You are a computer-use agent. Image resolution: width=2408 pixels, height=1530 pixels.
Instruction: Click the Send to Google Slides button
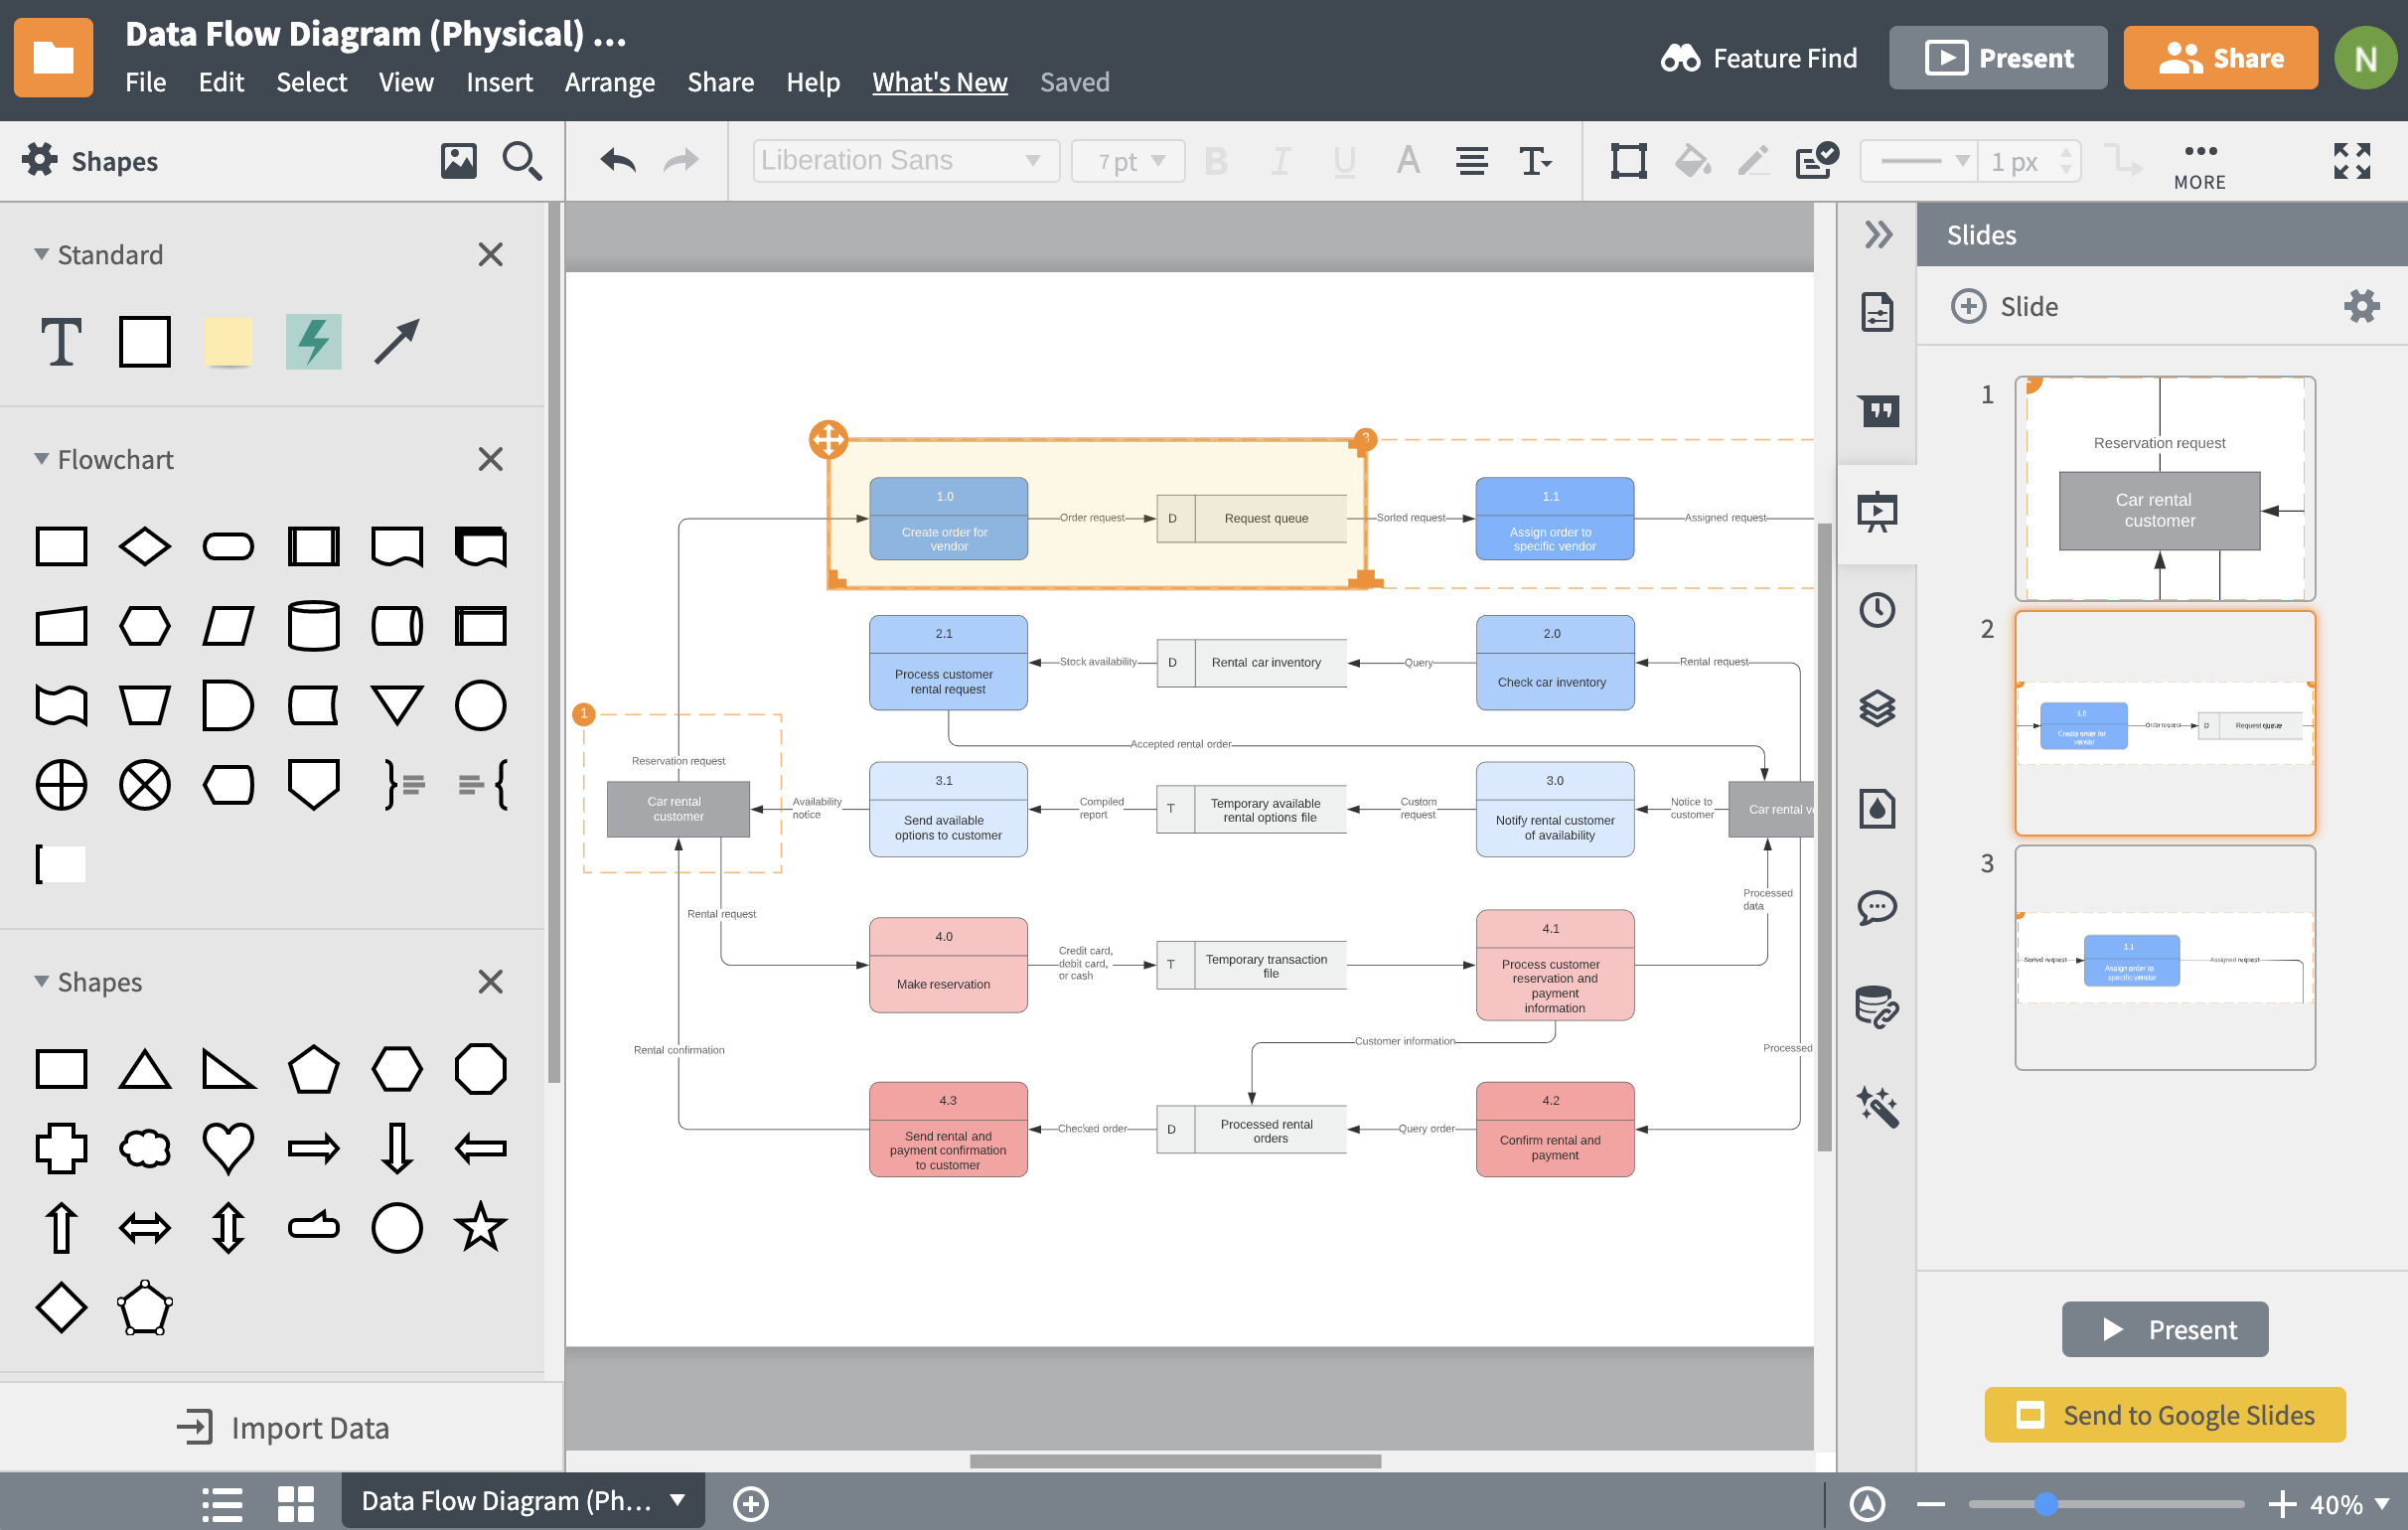pos(2164,1415)
